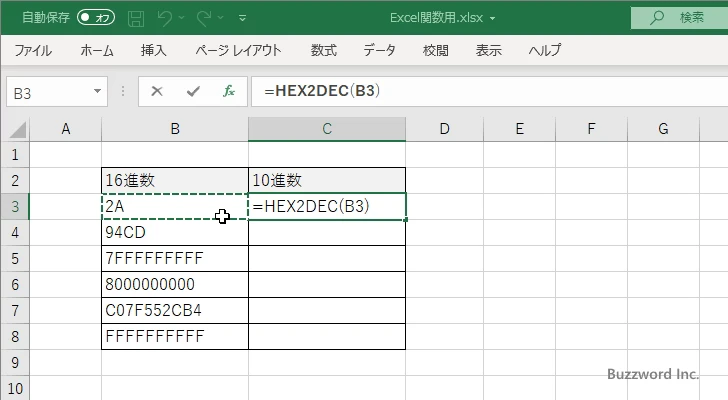Select row 8 header
This screenshot has width=728, height=400.
[x=15, y=336]
